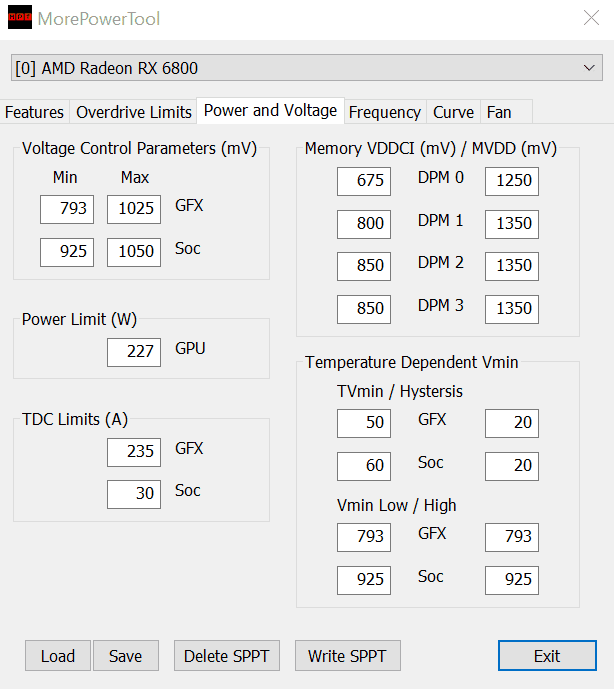Screen dimensions: 614x689
Task: Open the Curve tab
Action: point(453,112)
